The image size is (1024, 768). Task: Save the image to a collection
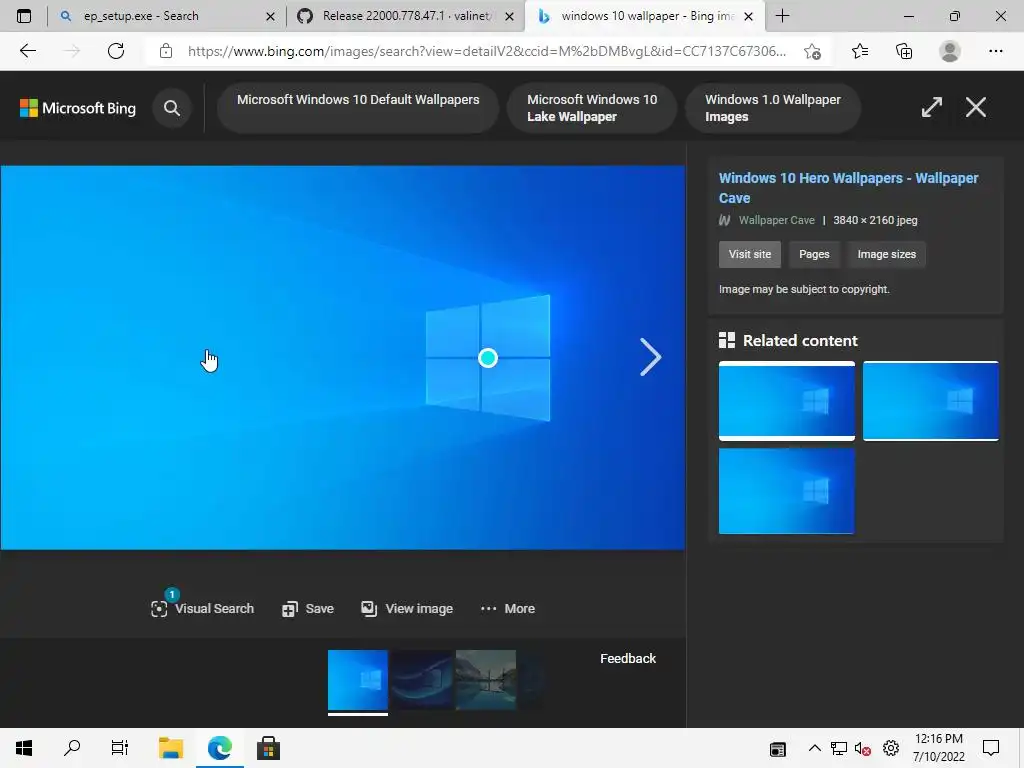pyautogui.click(x=308, y=609)
